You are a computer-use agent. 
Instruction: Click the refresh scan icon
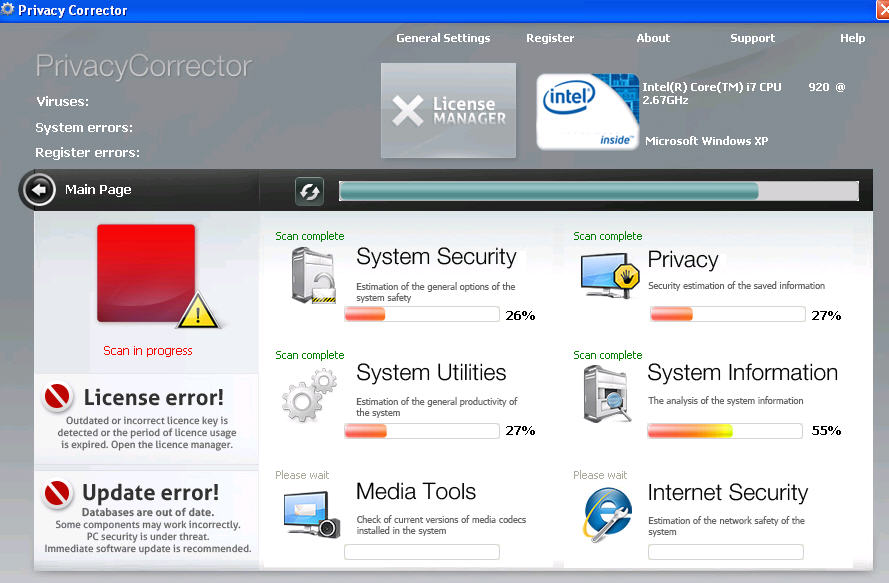tap(309, 191)
